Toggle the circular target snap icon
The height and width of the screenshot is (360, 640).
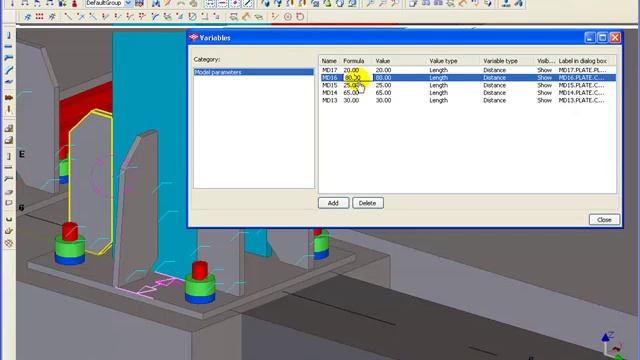[288, 17]
